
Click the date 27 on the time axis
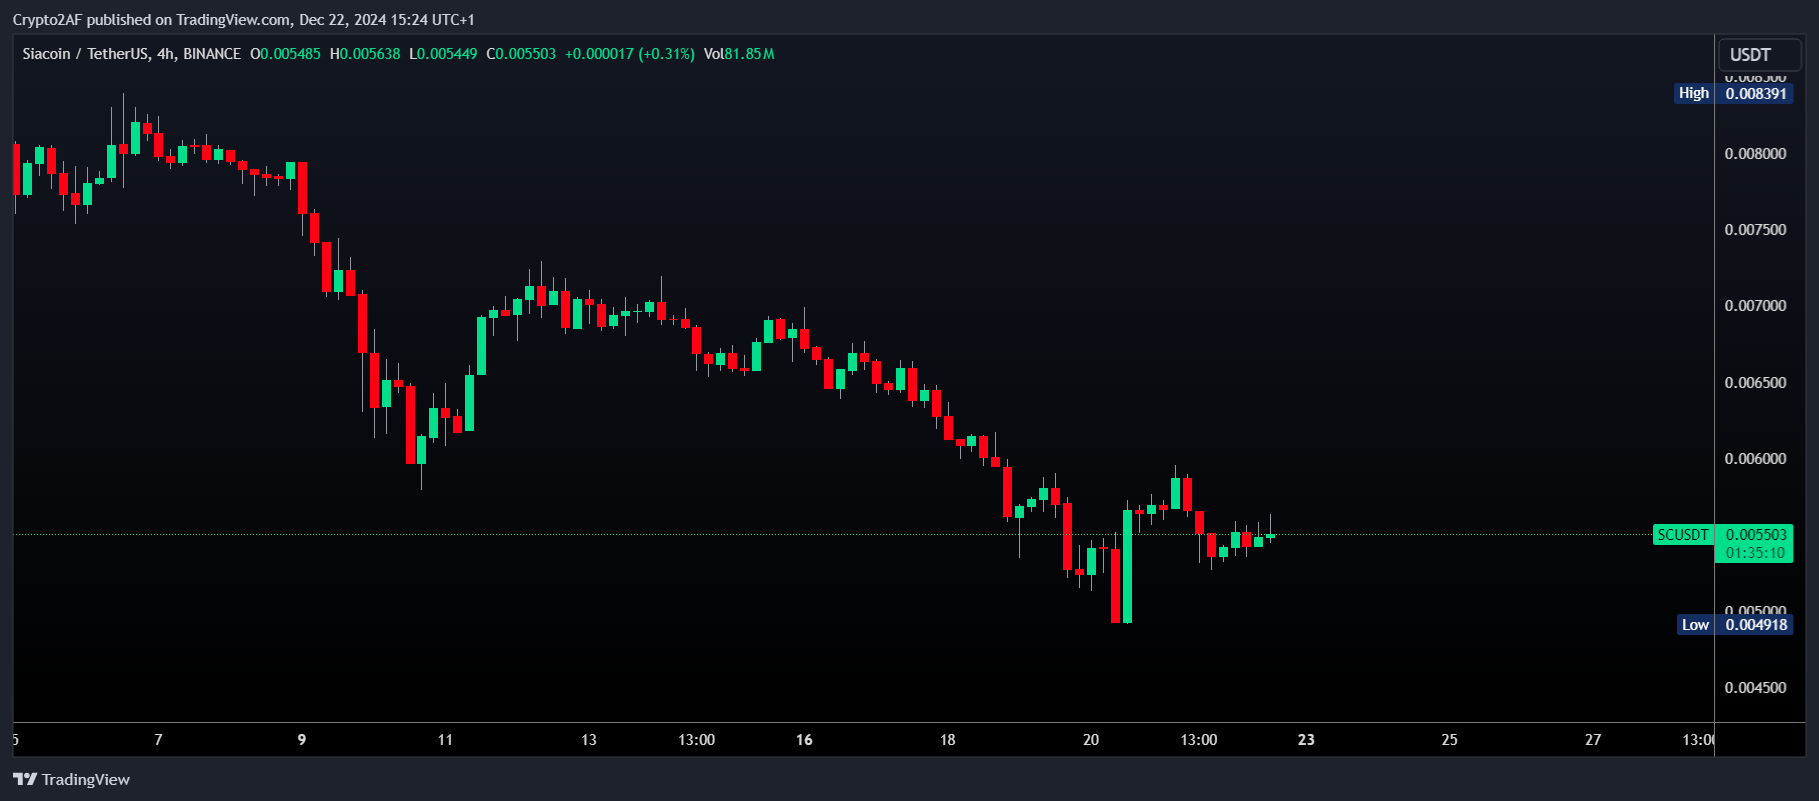pyautogui.click(x=1593, y=740)
